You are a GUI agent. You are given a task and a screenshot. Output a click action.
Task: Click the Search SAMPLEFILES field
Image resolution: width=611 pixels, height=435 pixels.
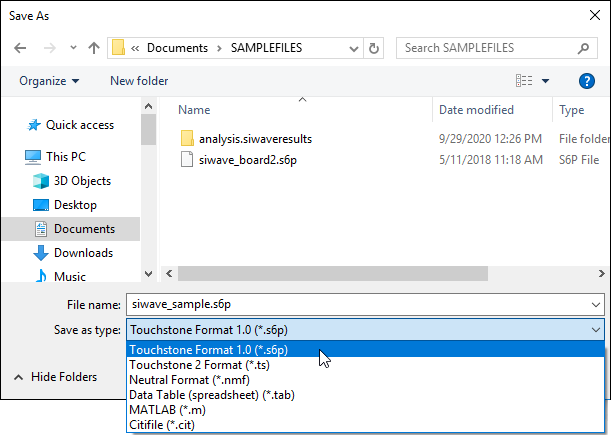click(499, 48)
